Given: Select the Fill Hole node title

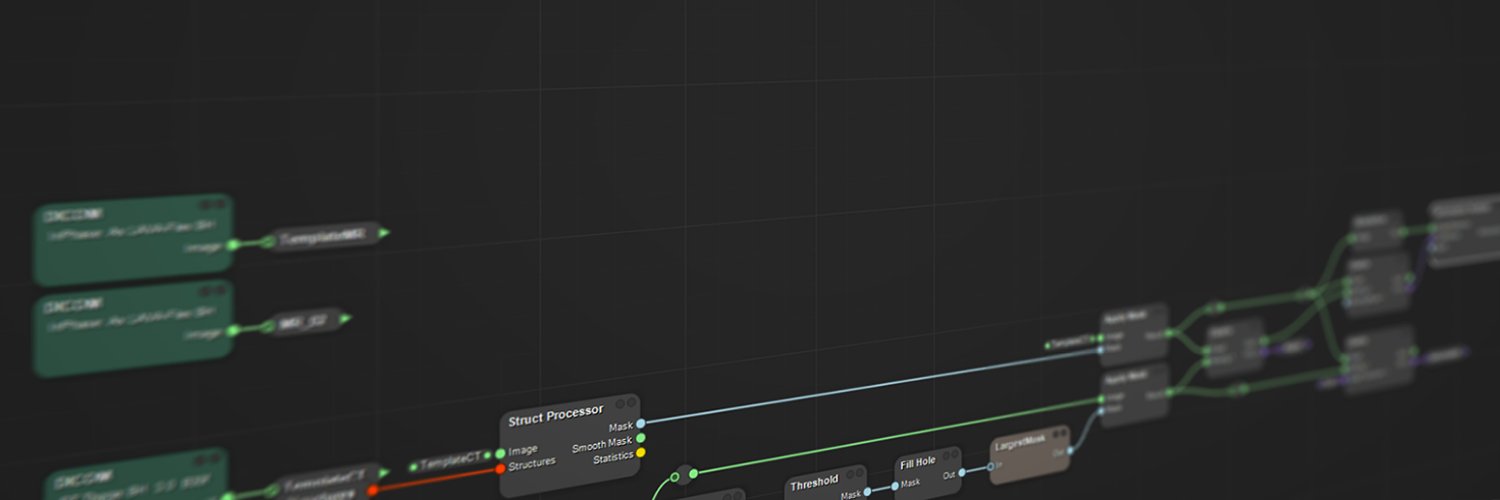Looking at the screenshot, I should pos(918,462).
